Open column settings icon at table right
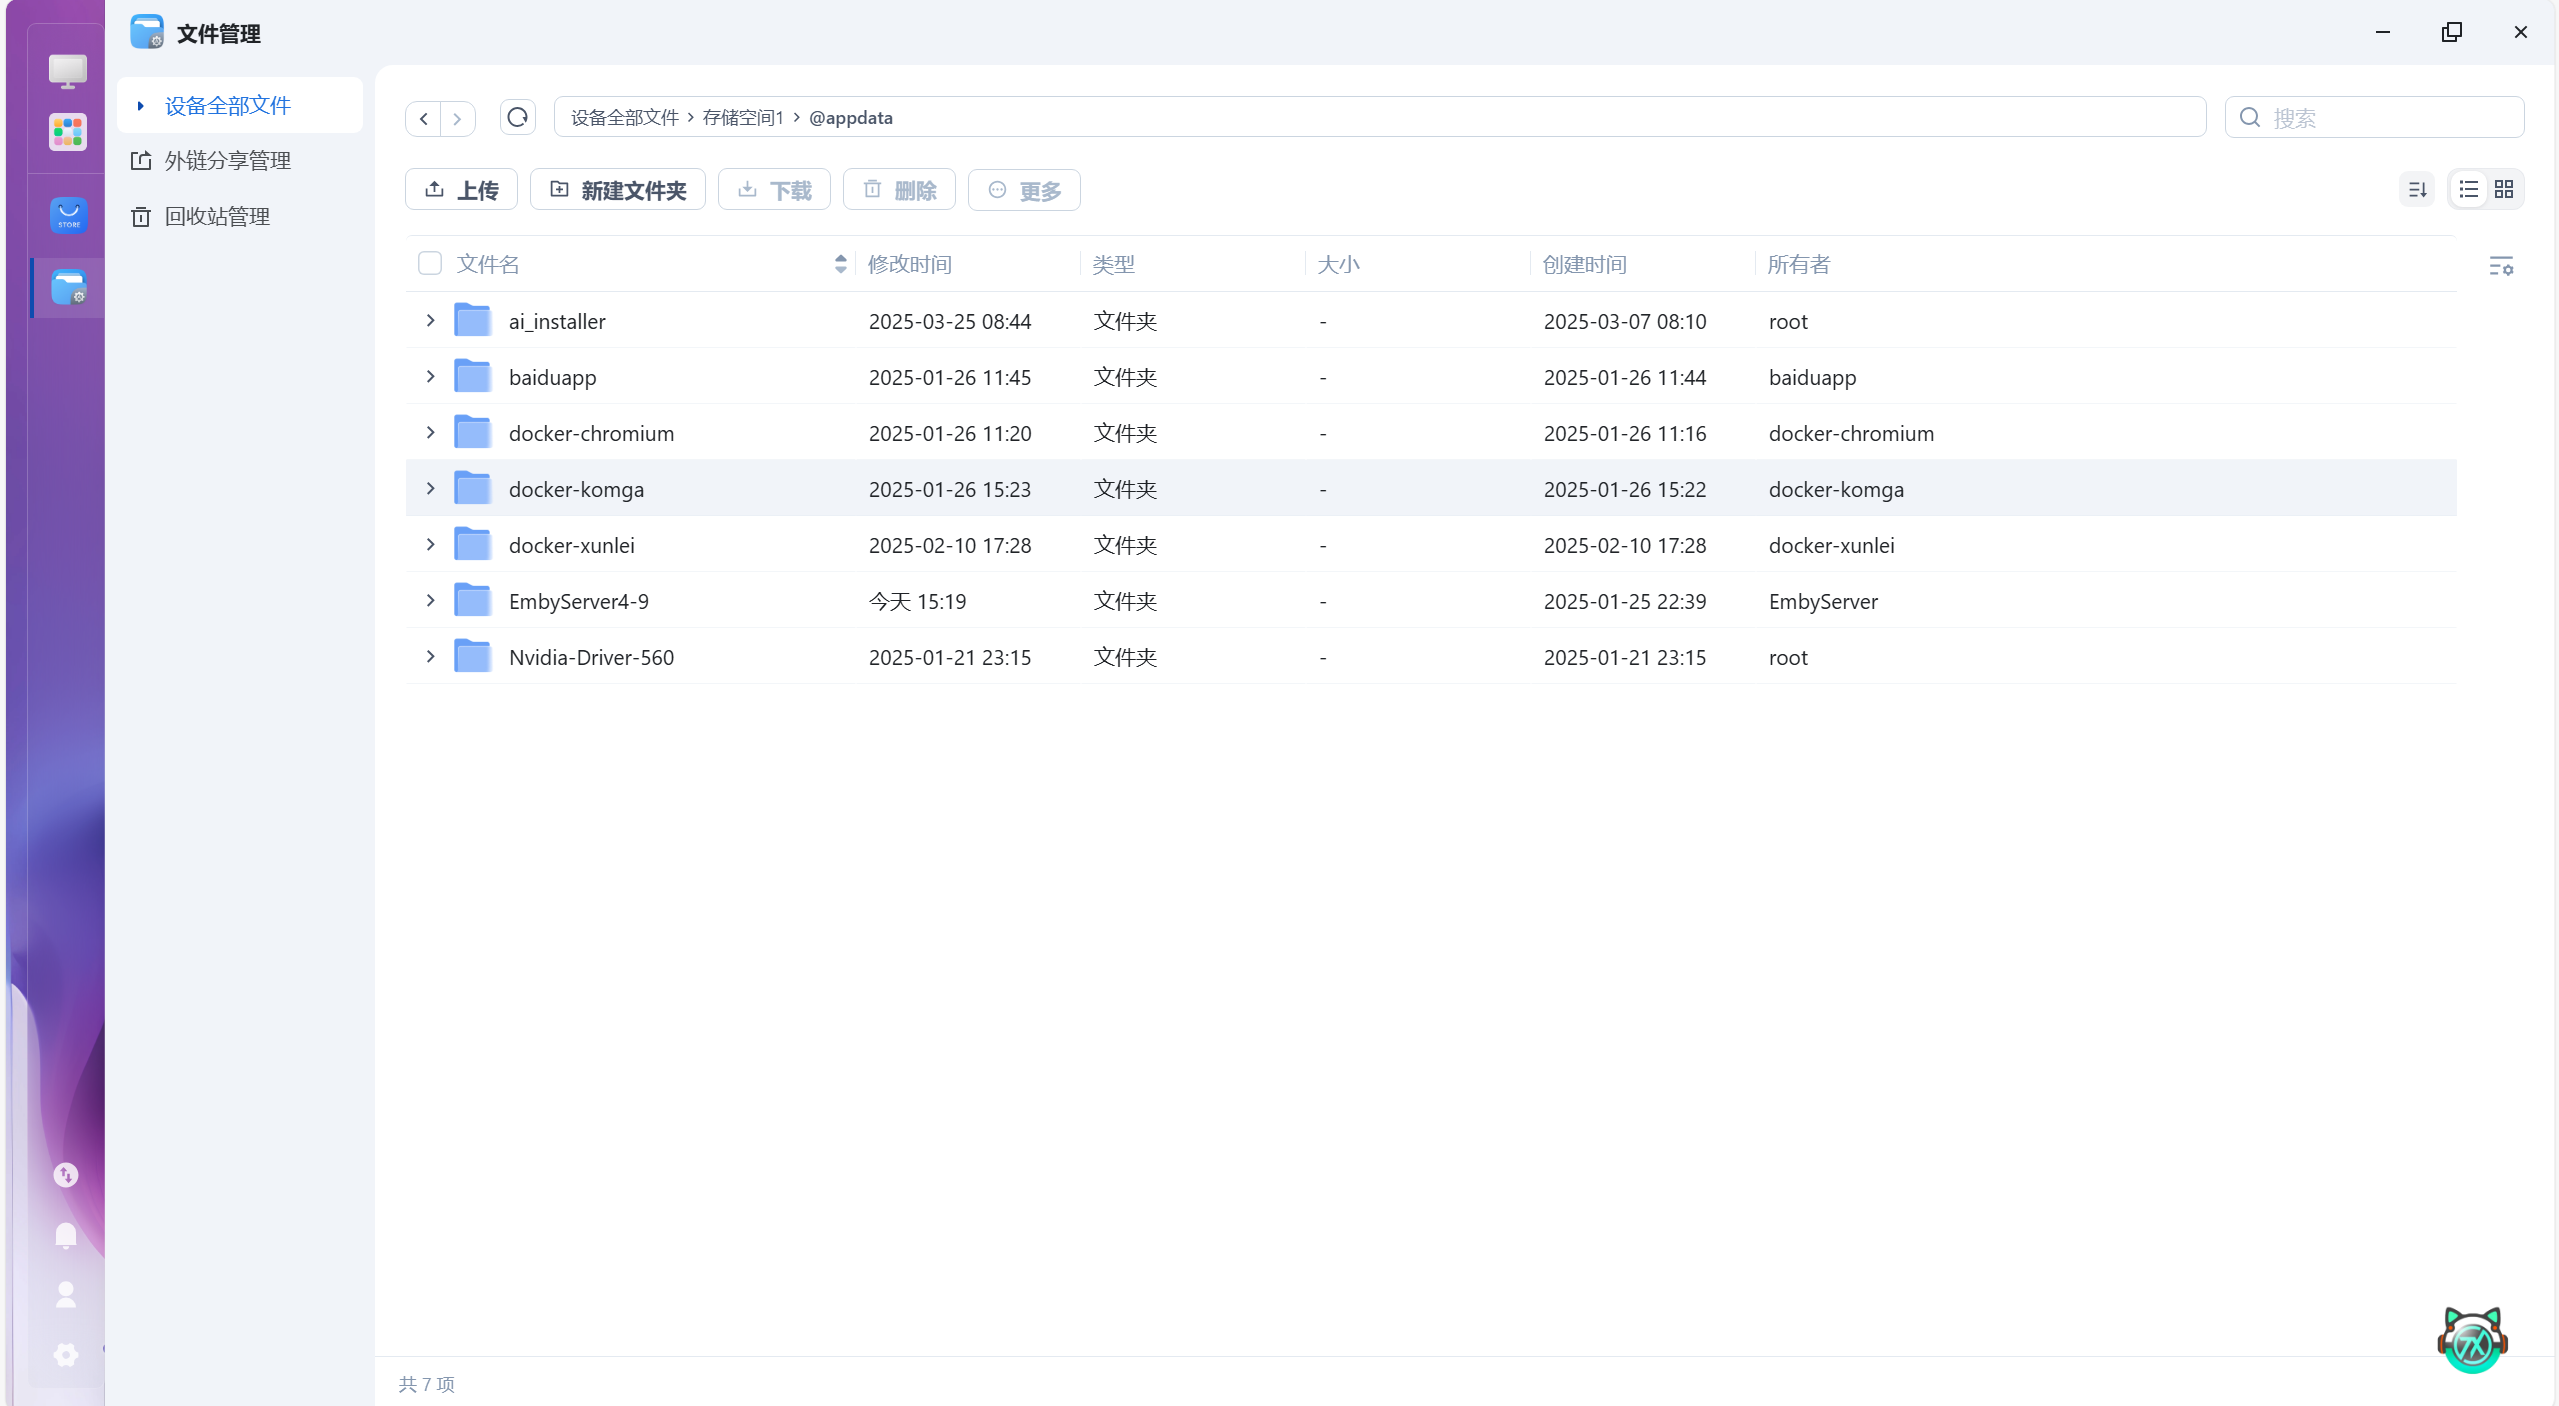 (2500, 265)
